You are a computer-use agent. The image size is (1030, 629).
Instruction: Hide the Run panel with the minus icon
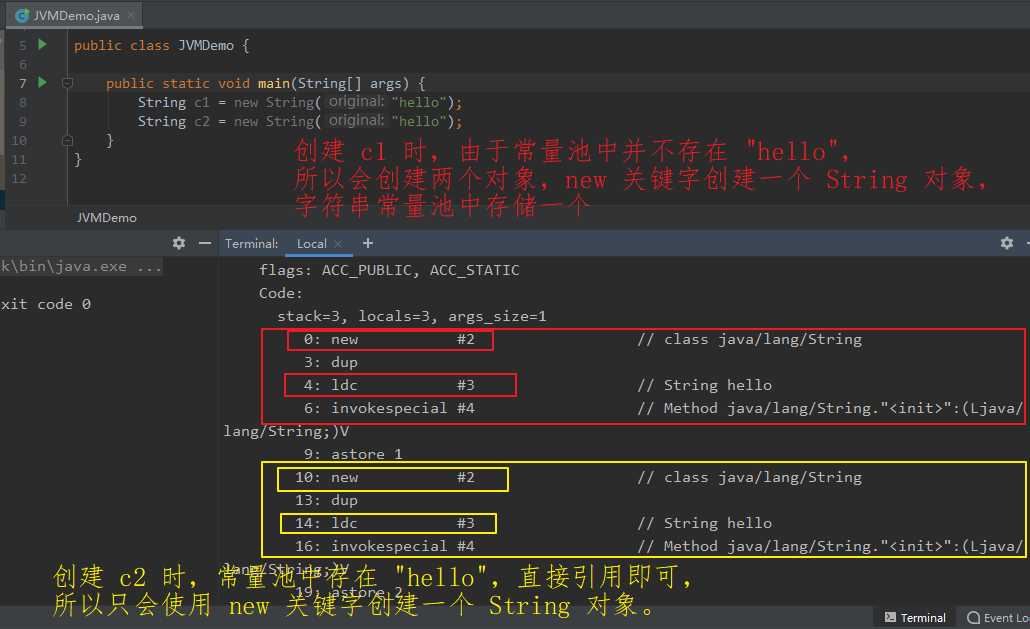[205, 243]
